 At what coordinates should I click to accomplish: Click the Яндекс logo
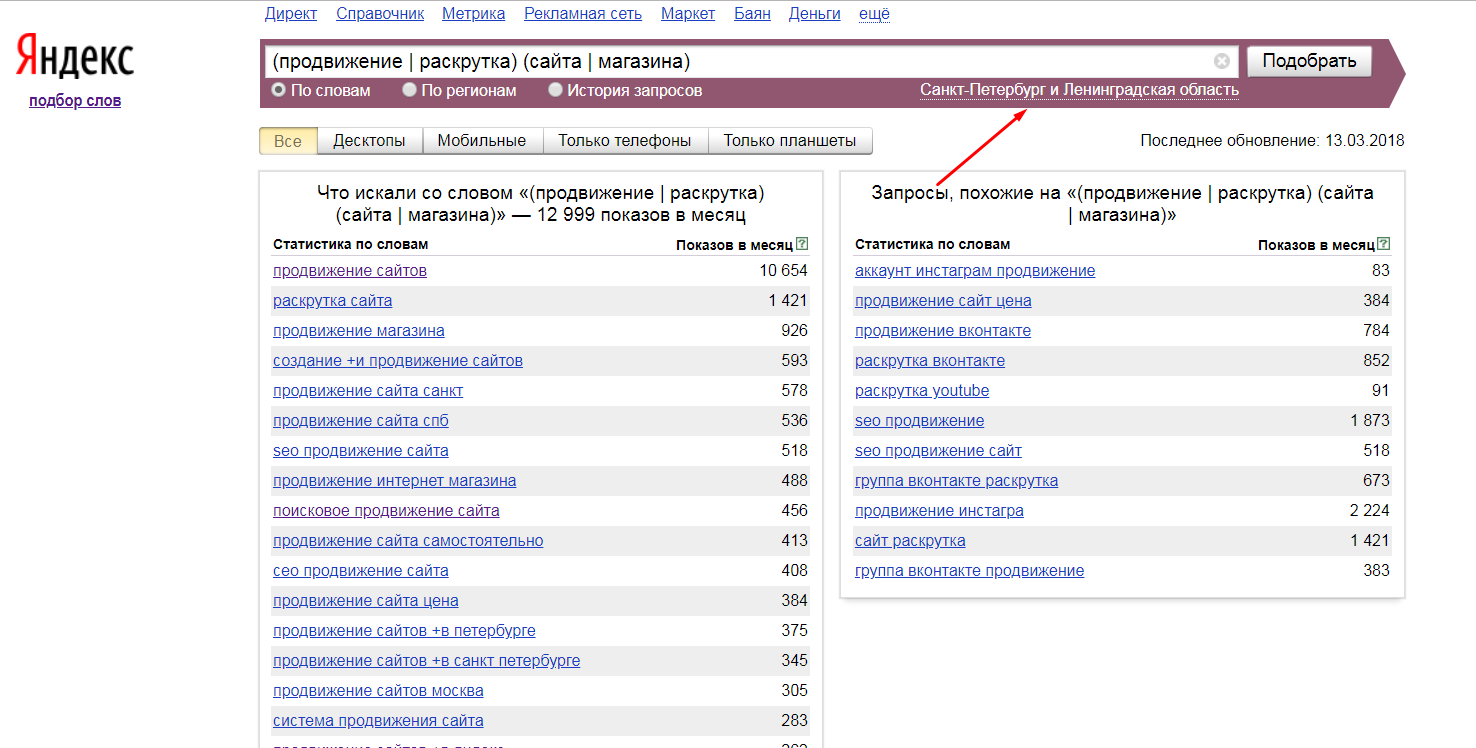point(75,60)
